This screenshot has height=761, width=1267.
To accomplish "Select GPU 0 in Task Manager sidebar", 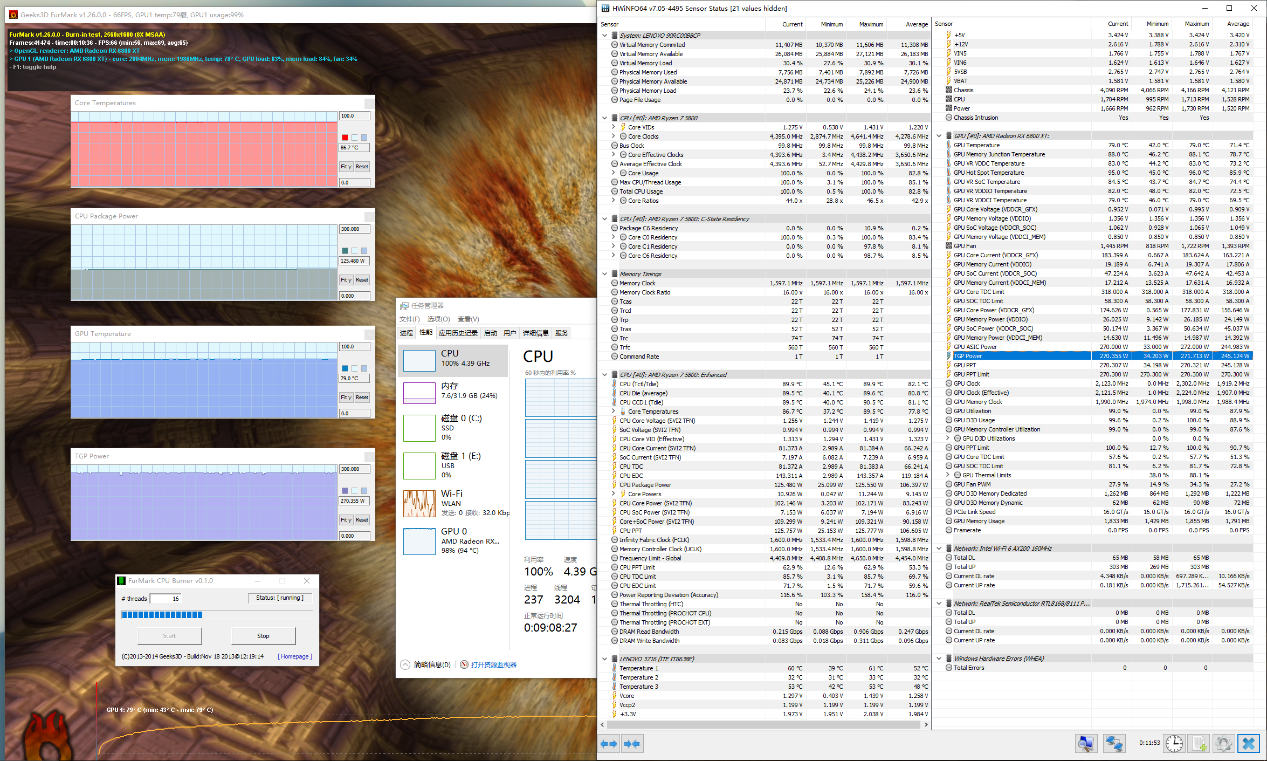I will coord(454,541).
